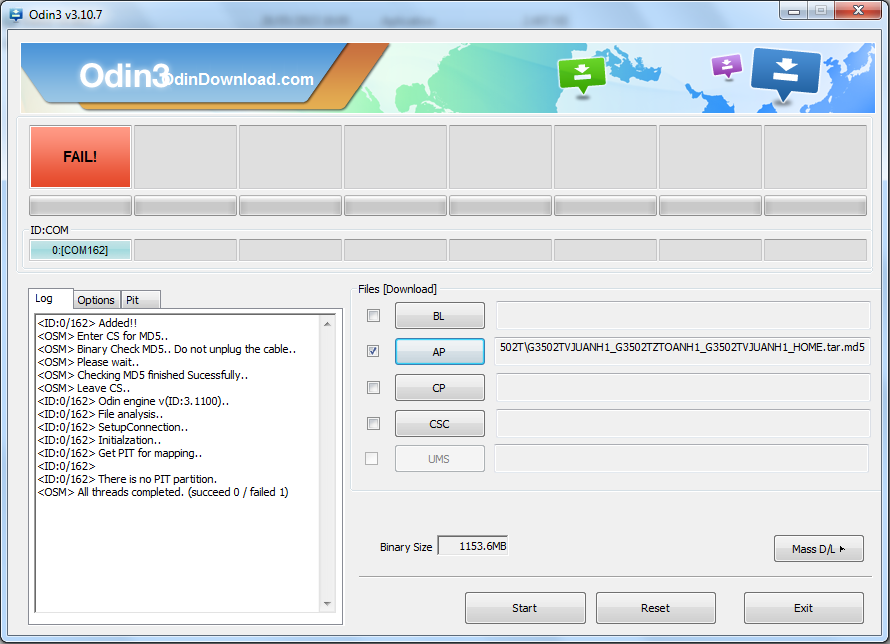890x644 pixels.
Task: Click the "Files [Download]" group label
Action: [397, 289]
